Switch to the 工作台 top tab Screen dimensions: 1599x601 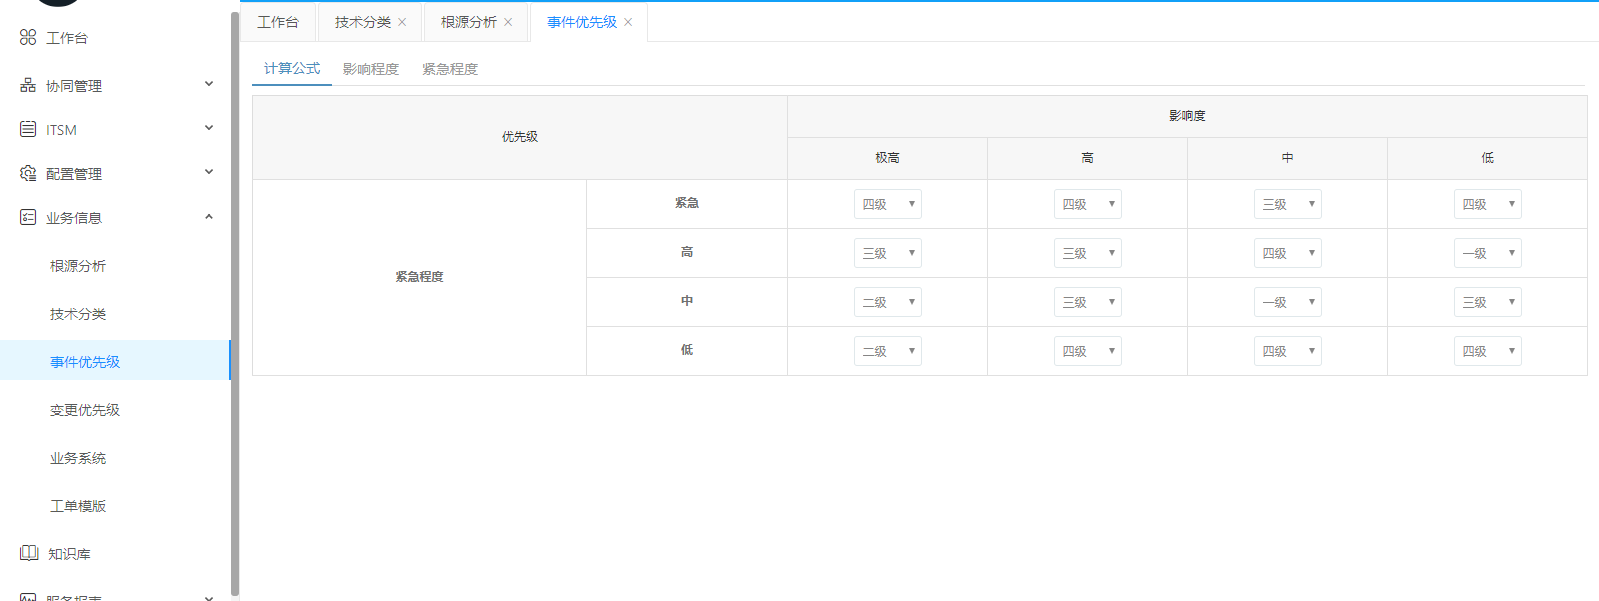click(278, 22)
